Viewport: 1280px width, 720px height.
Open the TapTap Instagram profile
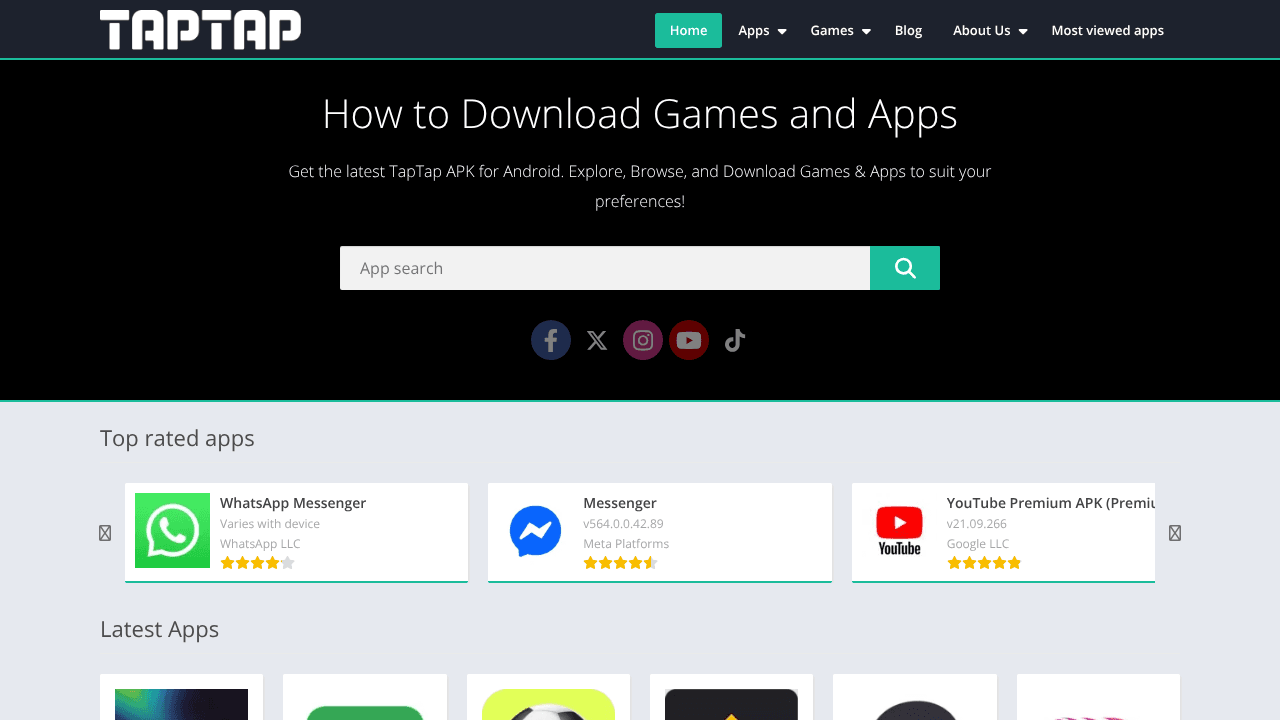(x=643, y=340)
